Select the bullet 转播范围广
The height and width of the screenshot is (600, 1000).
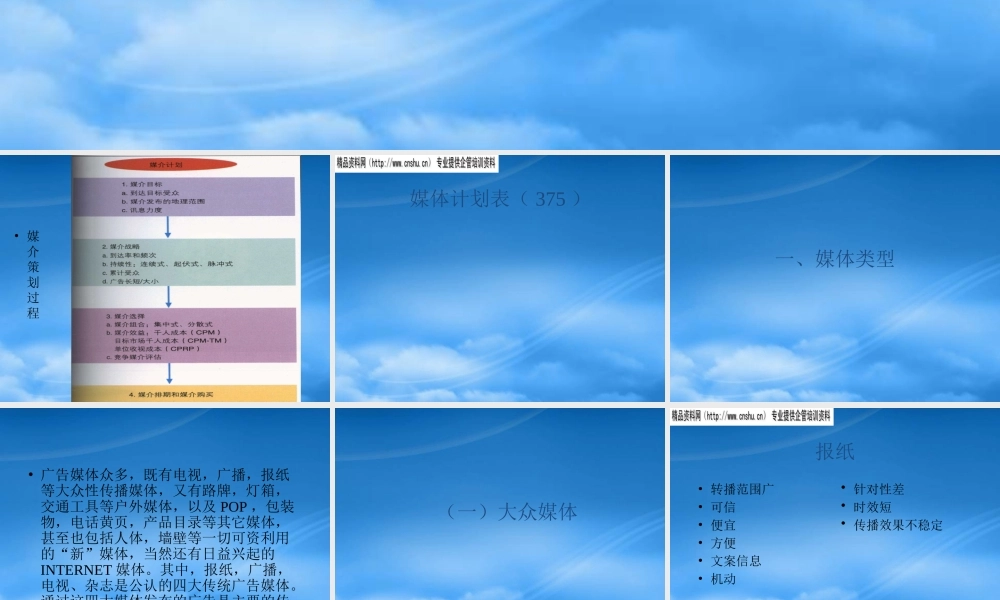point(742,489)
